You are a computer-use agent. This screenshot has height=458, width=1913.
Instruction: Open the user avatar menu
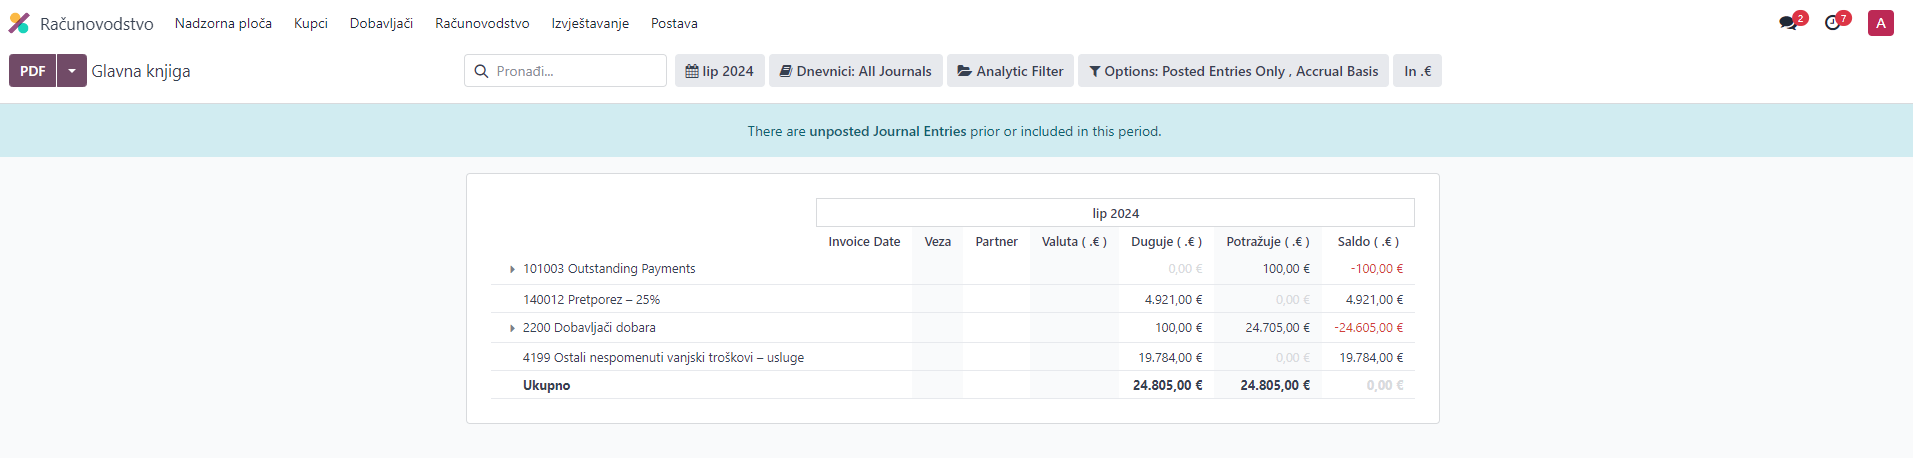(x=1880, y=23)
